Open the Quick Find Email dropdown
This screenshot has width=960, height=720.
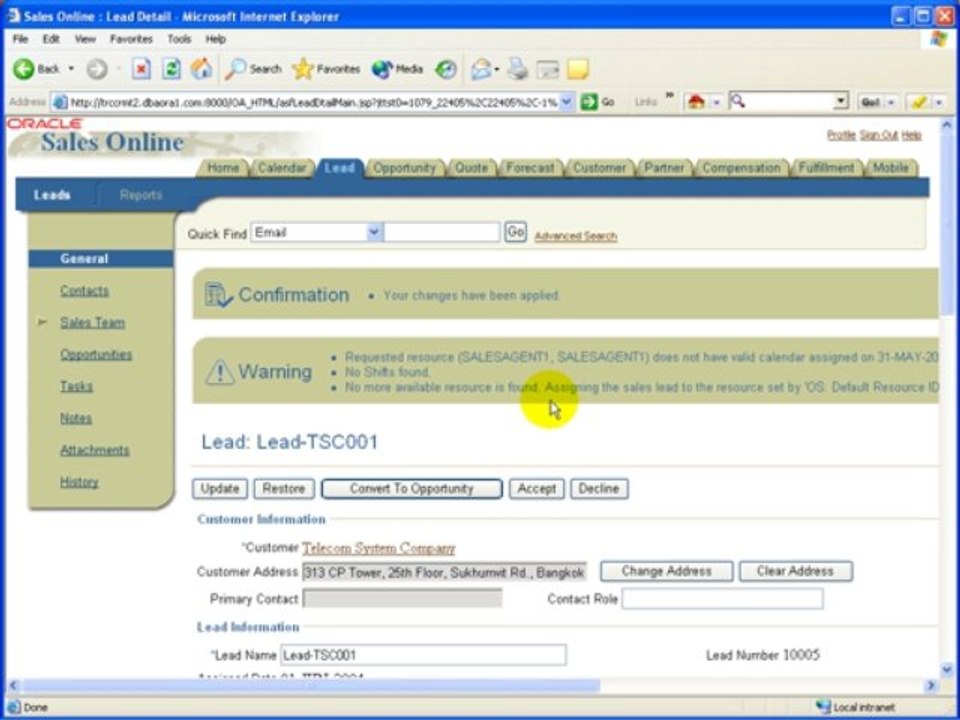(374, 232)
